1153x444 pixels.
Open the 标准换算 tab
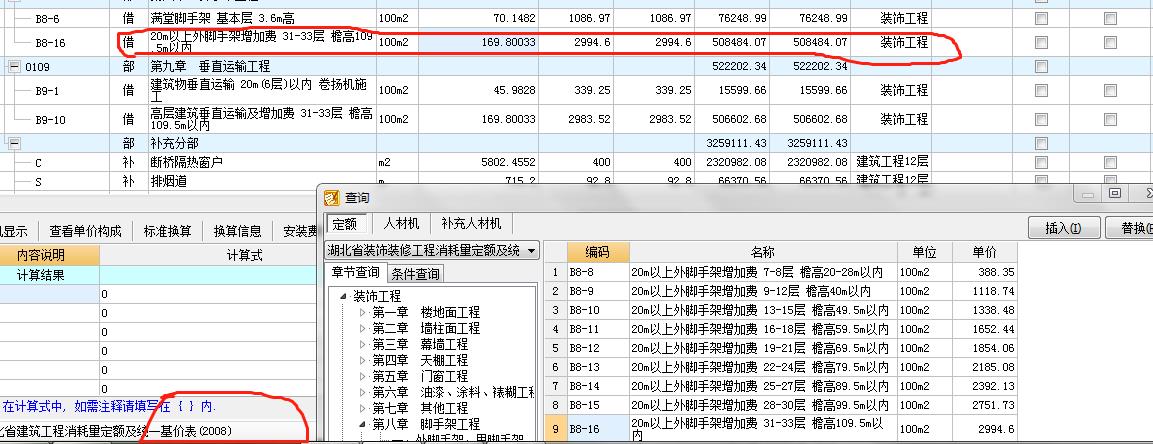(x=167, y=232)
